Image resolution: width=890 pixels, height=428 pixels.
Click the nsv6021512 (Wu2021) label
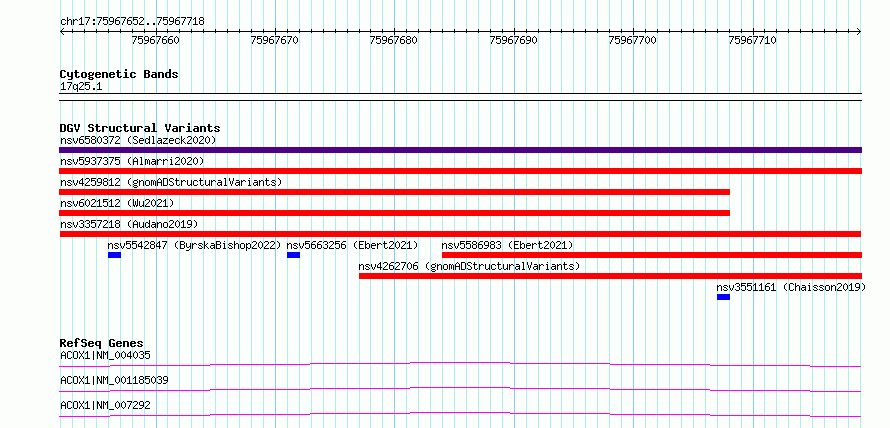117,203
